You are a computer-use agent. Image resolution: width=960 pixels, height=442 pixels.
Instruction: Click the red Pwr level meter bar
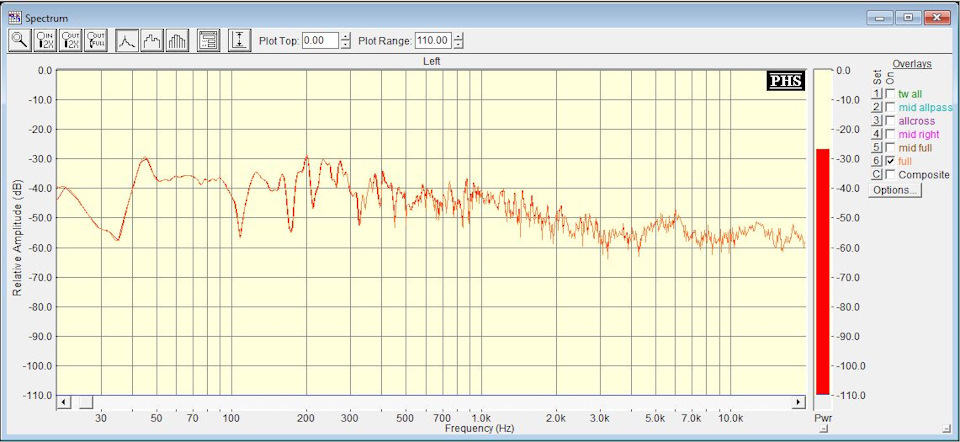(x=822, y=271)
